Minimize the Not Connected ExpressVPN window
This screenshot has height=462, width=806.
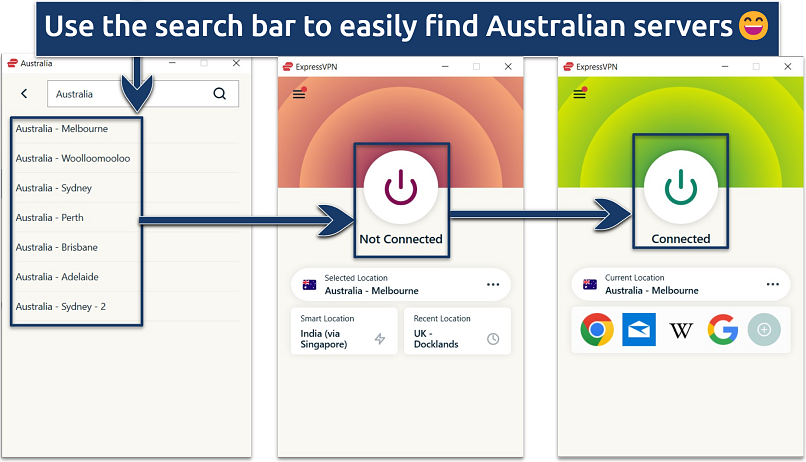pyautogui.click(x=445, y=66)
